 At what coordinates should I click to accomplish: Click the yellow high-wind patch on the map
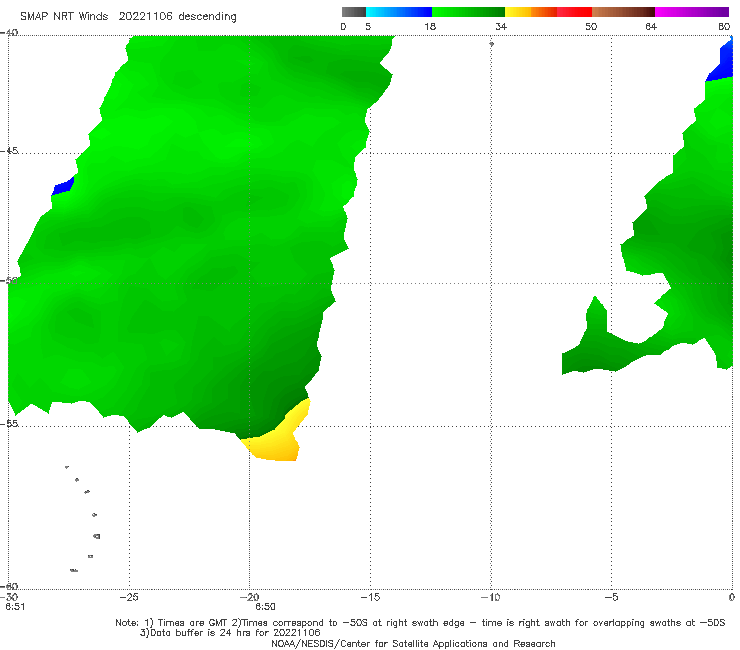point(278,441)
